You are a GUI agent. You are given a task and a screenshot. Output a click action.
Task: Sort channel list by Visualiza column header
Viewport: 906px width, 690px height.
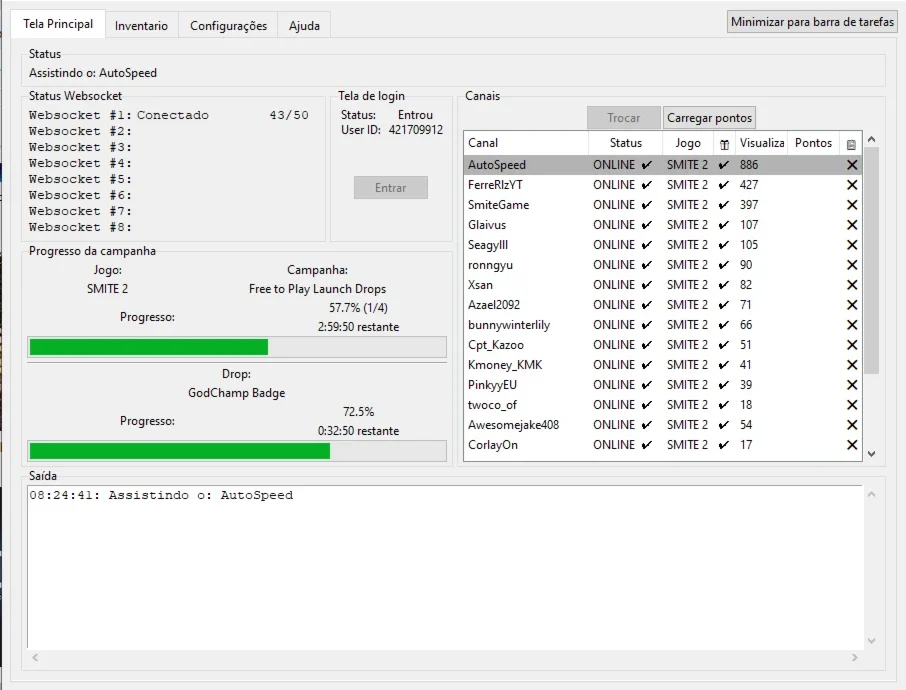click(x=762, y=143)
